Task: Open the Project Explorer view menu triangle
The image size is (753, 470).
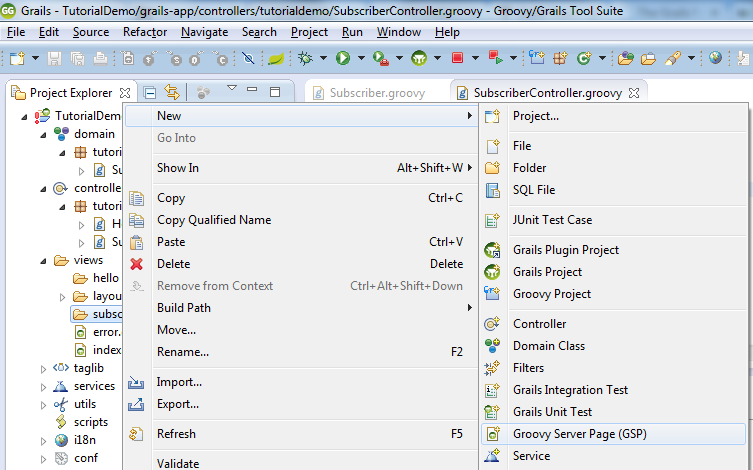Action: tap(231, 88)
